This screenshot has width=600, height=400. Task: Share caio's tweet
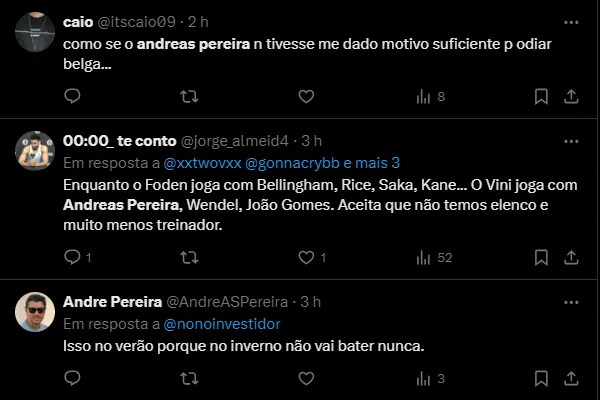point(571,96)
